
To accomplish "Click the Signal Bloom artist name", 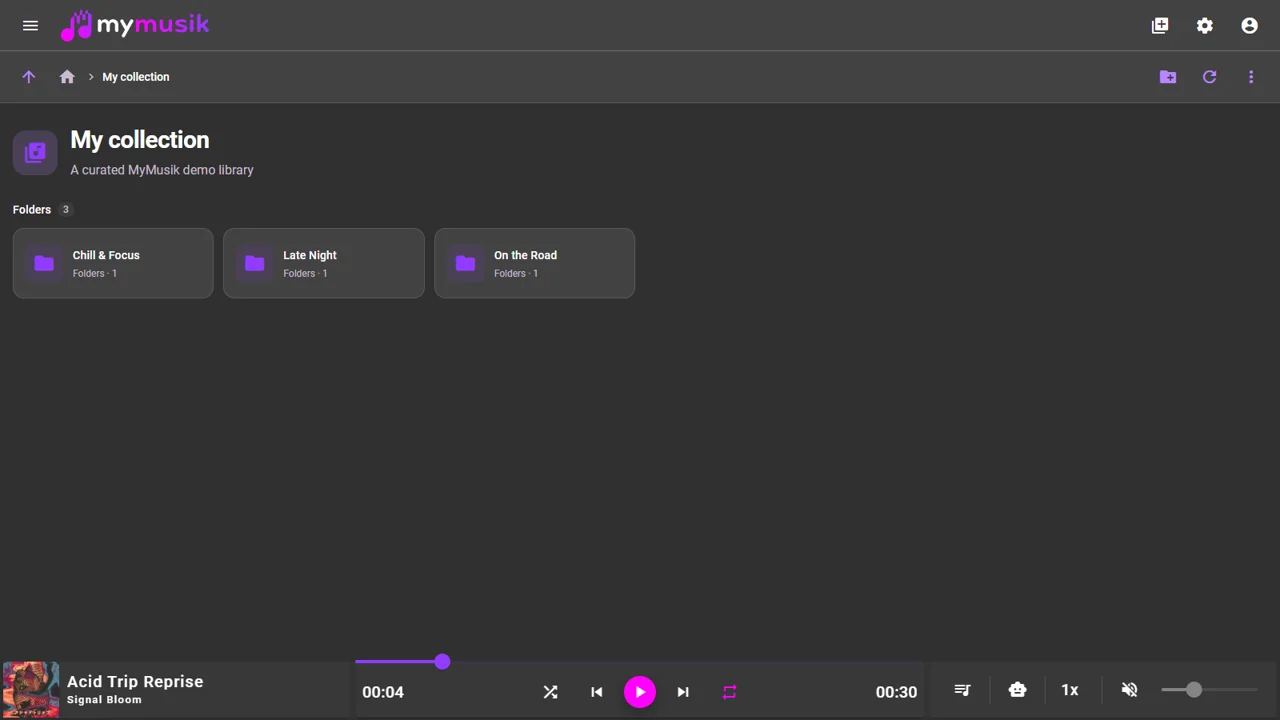I will point(104,700).
